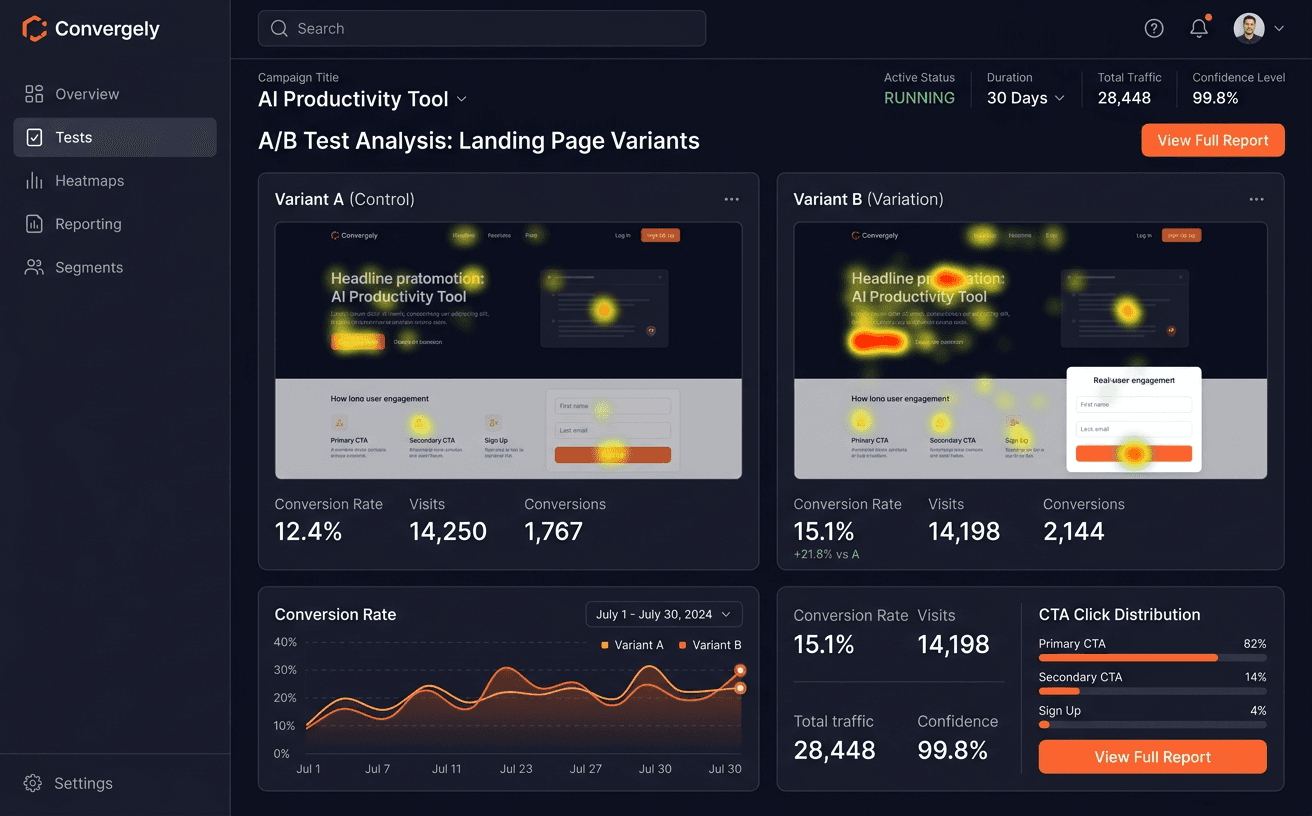The height and width of the screenshot is (816, 1312).
Task: Toggle Variant B in chart legend
Action: tap(710, 645)
